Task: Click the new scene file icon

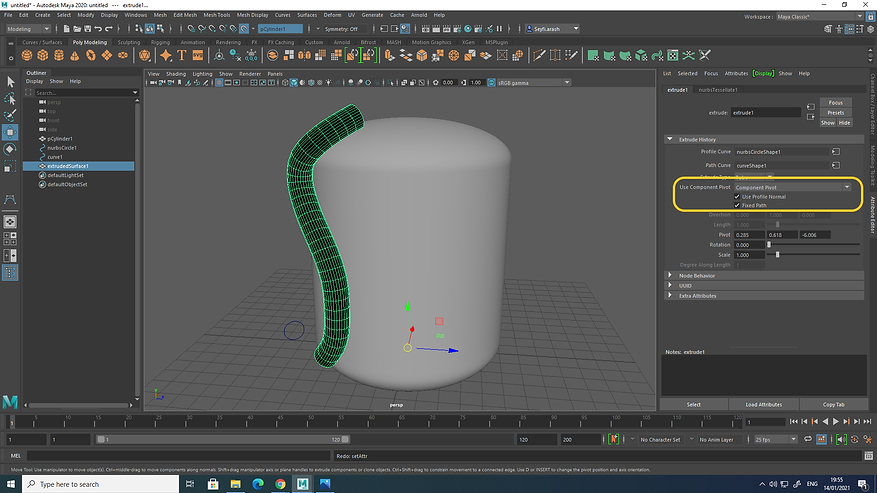Action: tap(67, 29)
